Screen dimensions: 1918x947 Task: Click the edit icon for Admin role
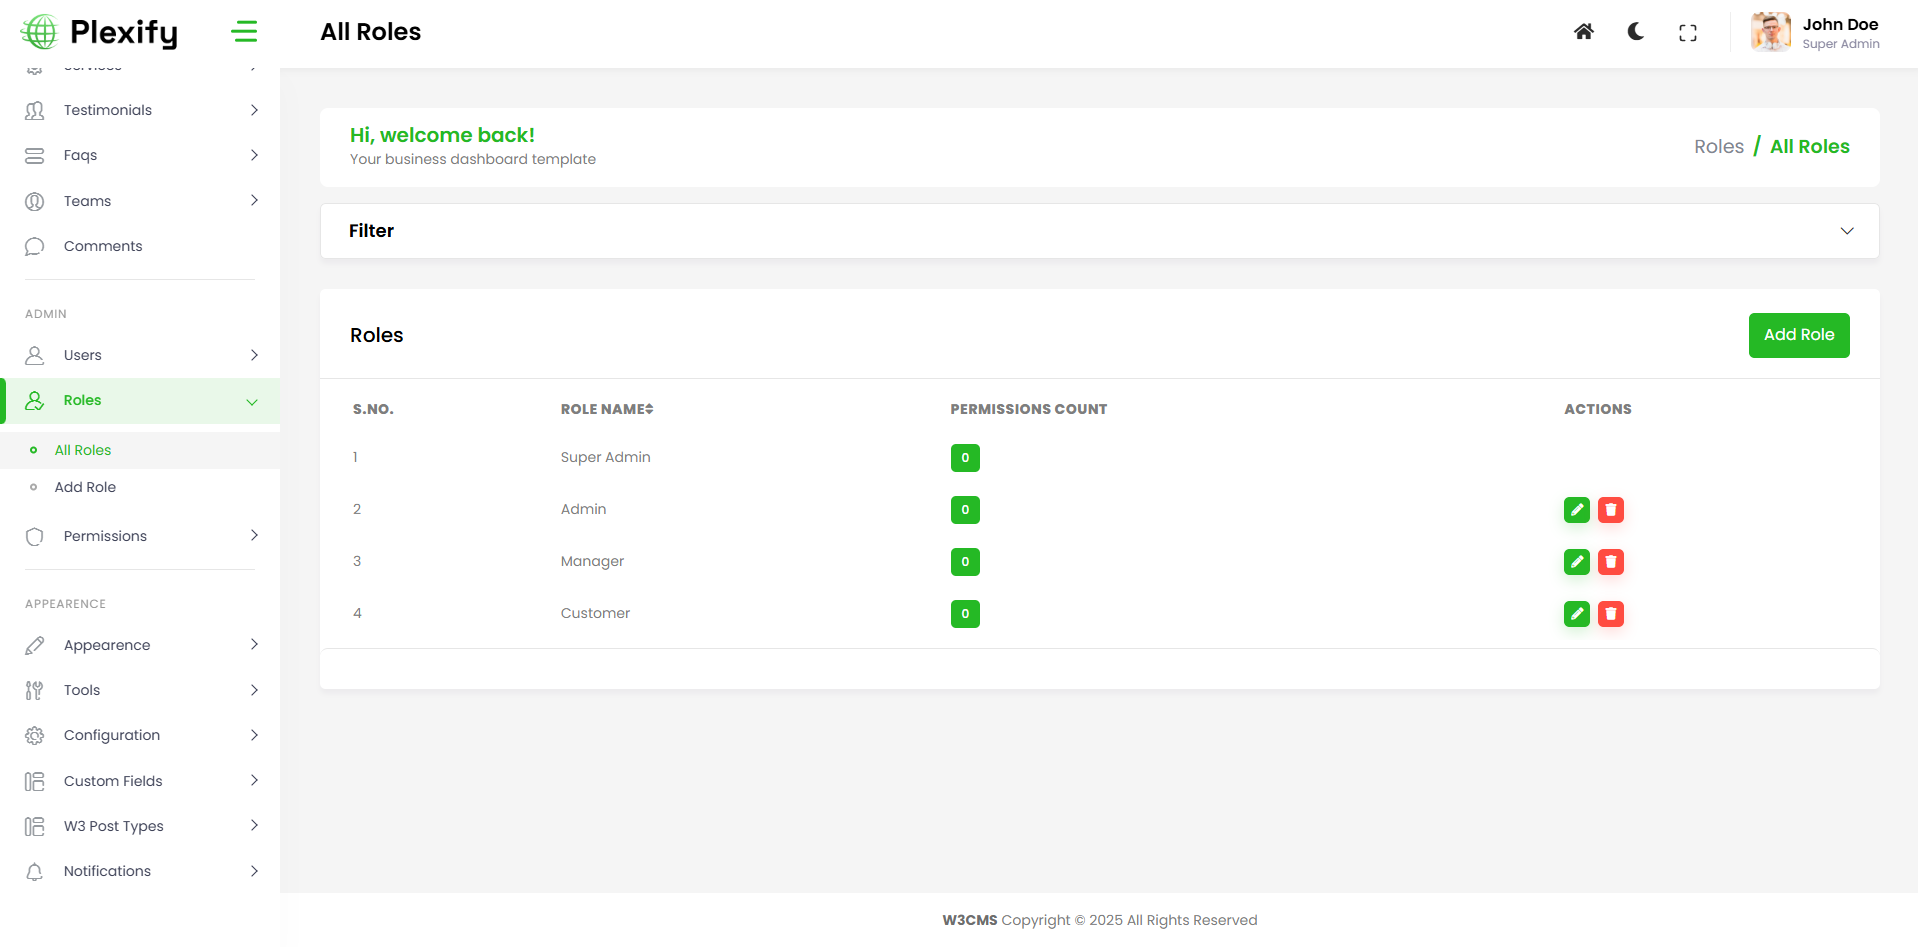(x=1576, y=510)
